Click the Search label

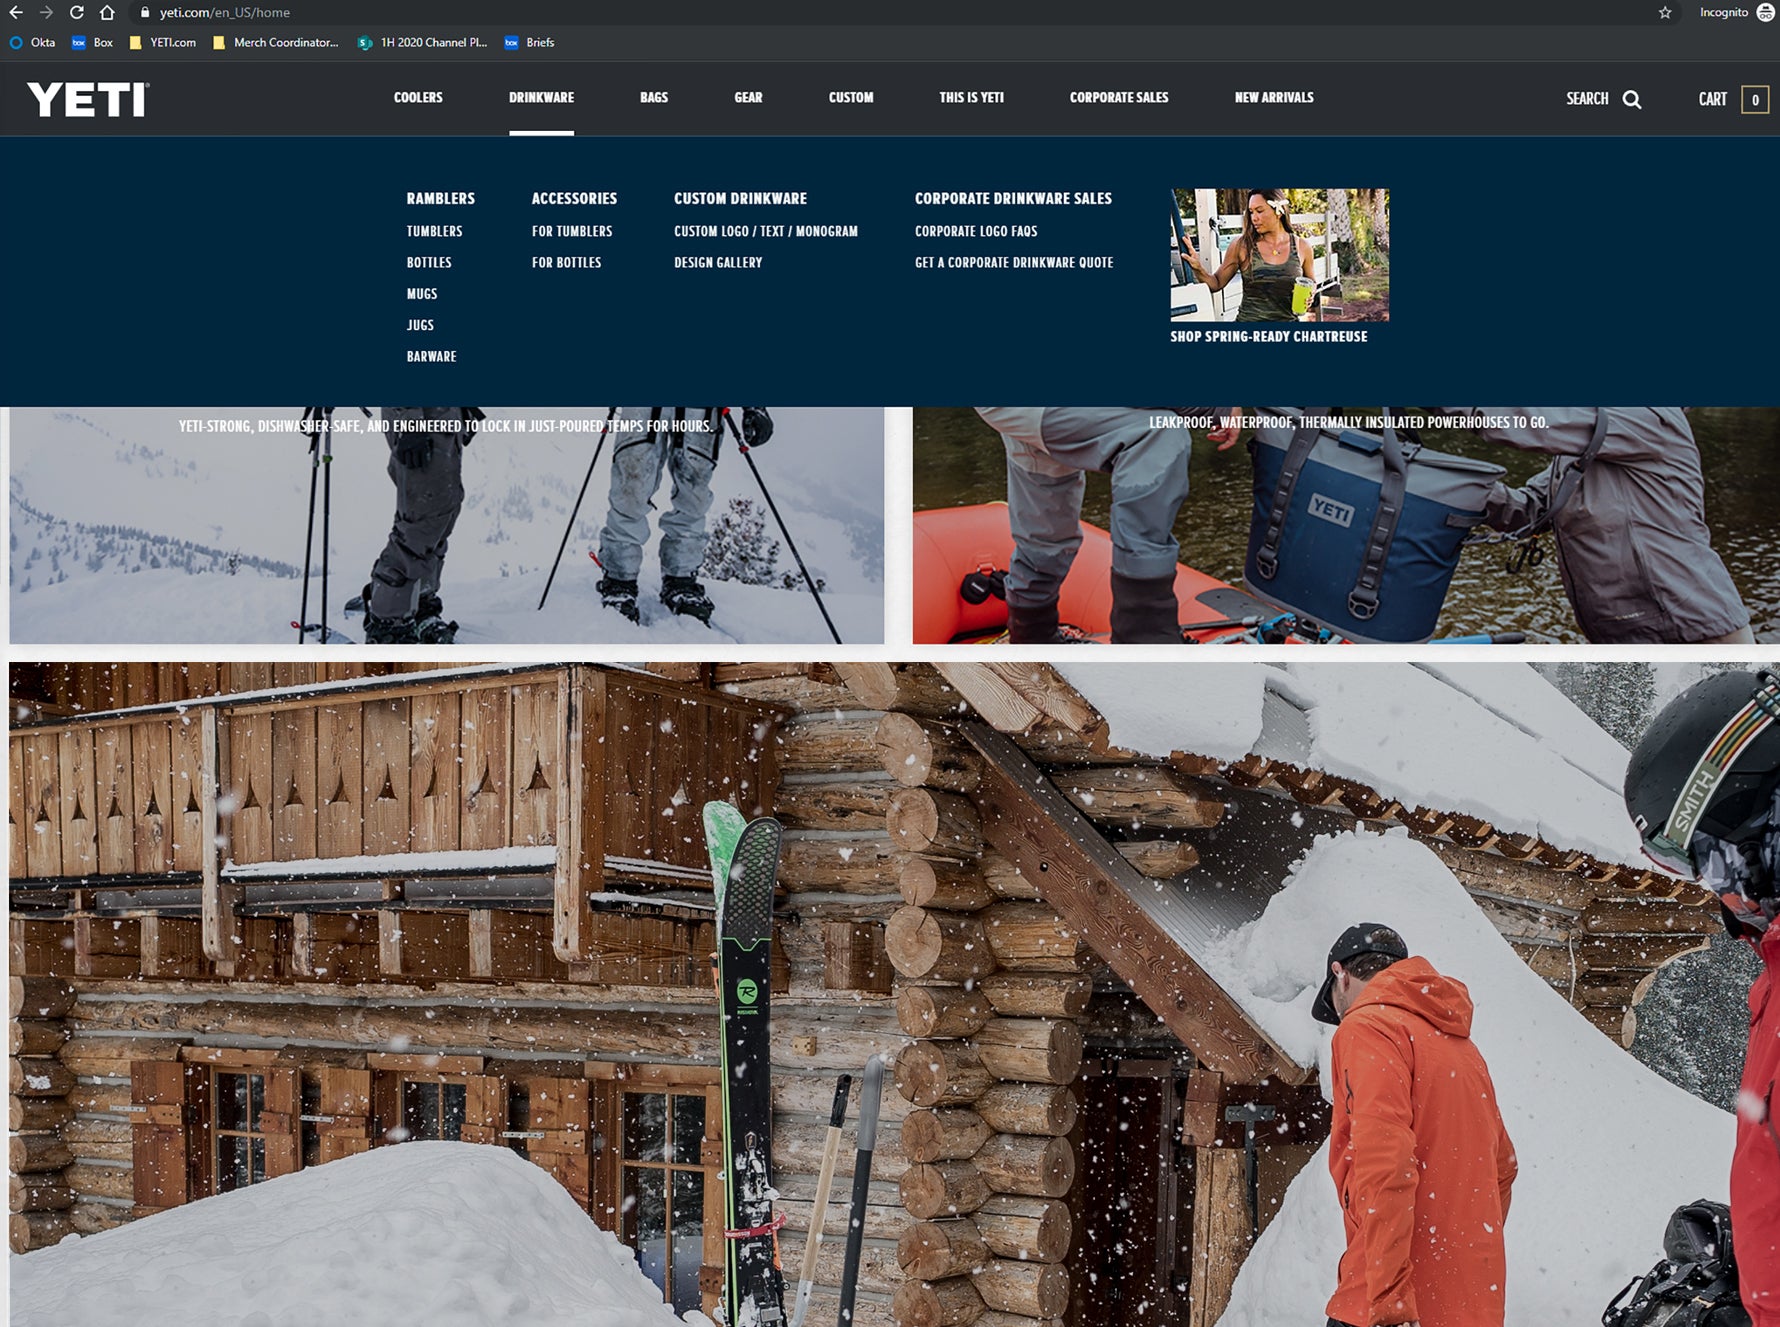point(1587,99)
